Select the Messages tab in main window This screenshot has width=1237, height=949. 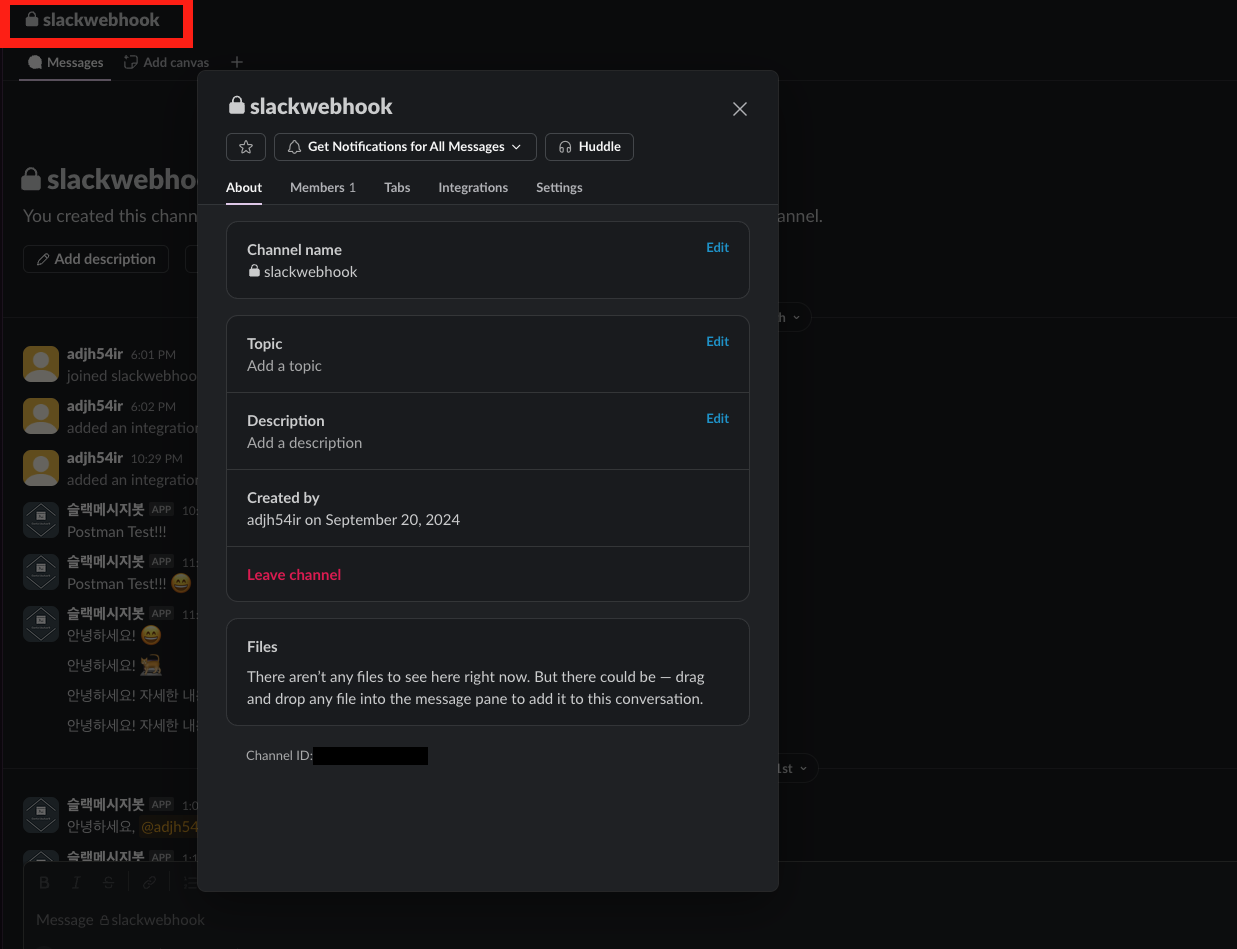66,62
